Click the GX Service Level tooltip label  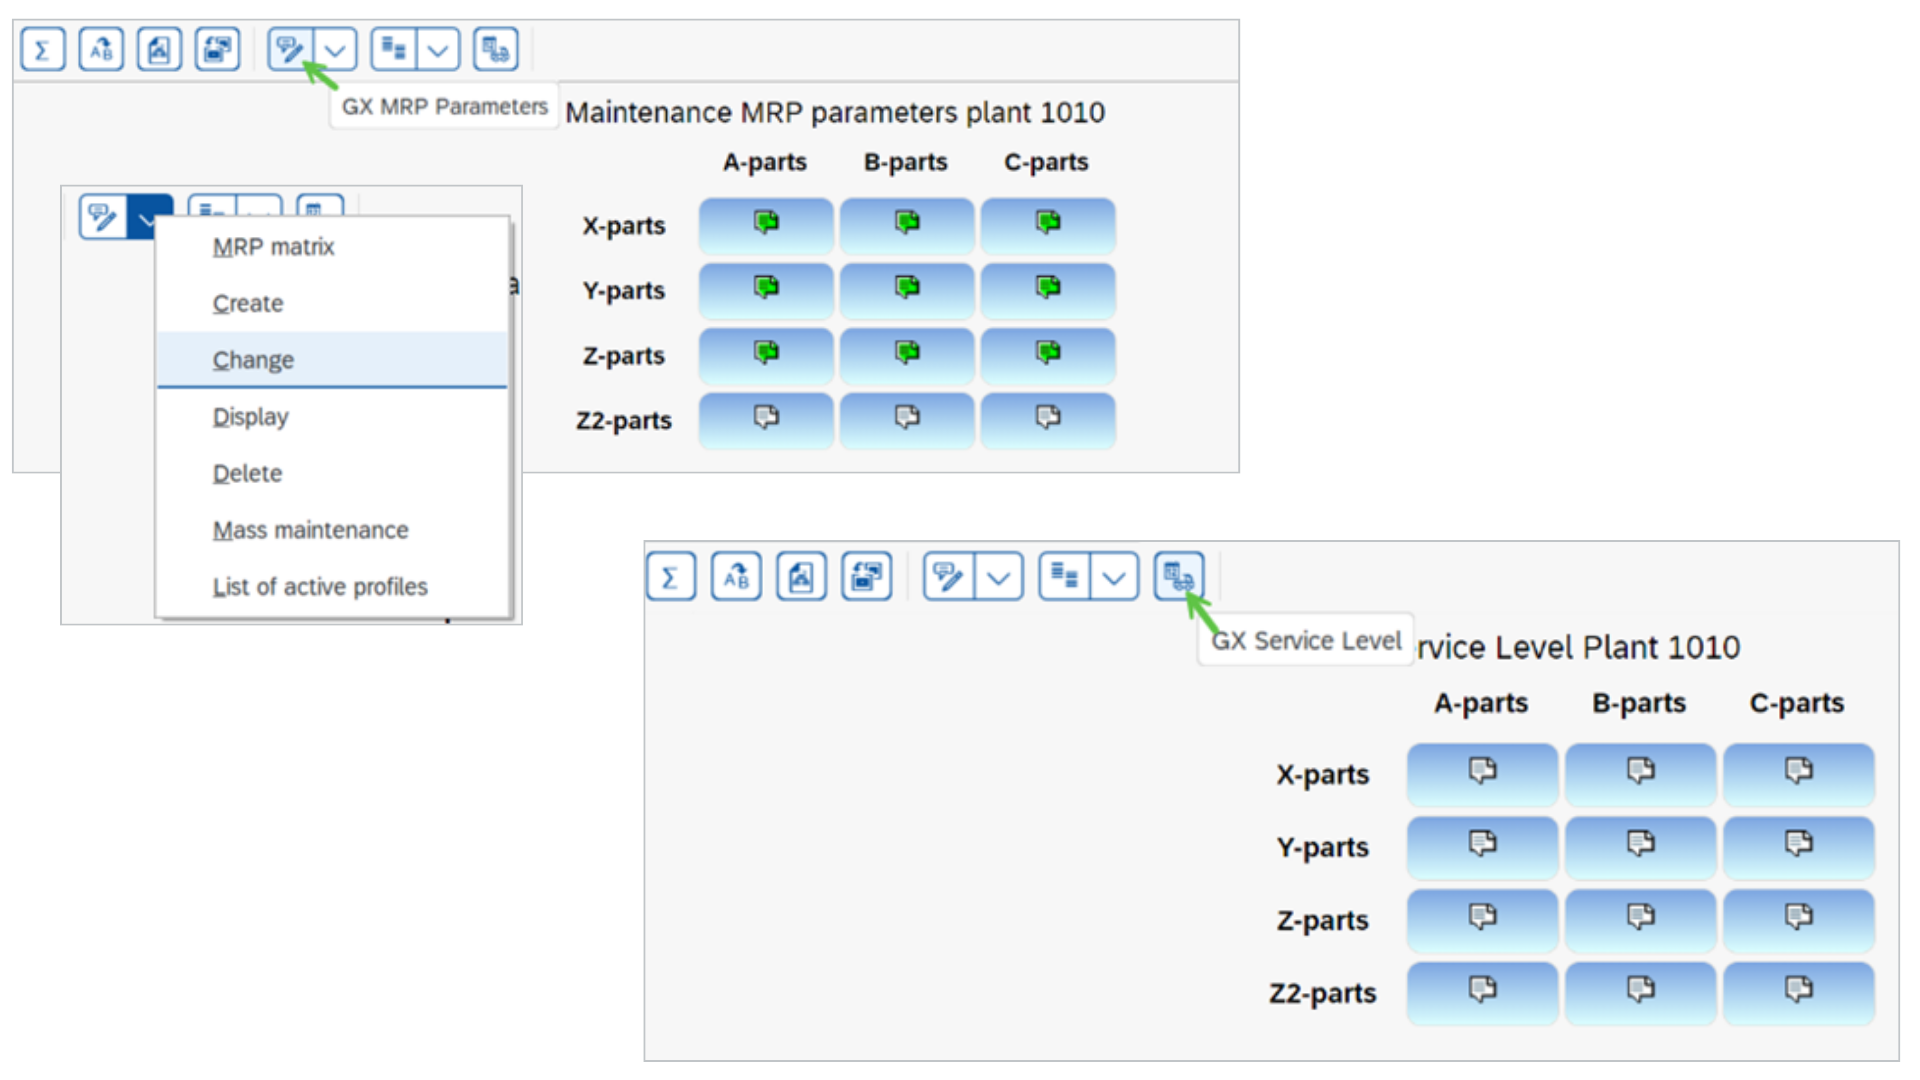[1305, 640]
